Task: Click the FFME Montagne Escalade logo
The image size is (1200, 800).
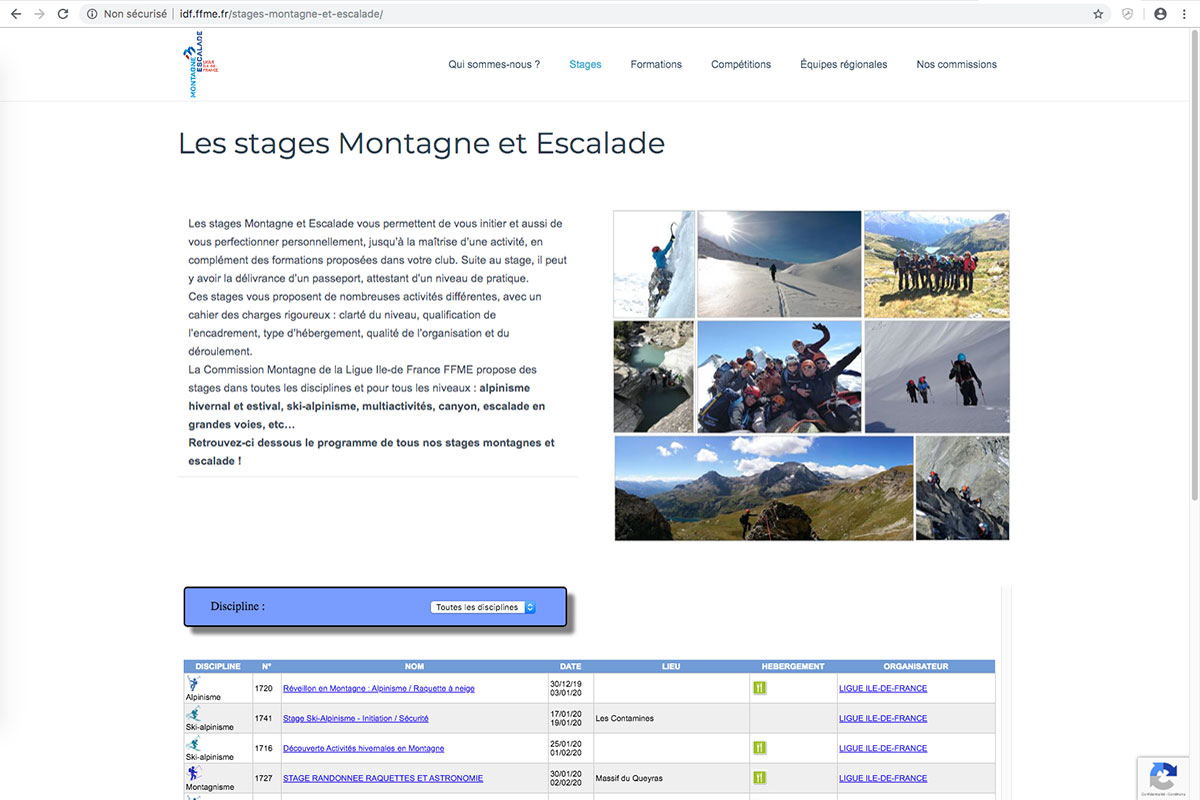Action: 201,64
